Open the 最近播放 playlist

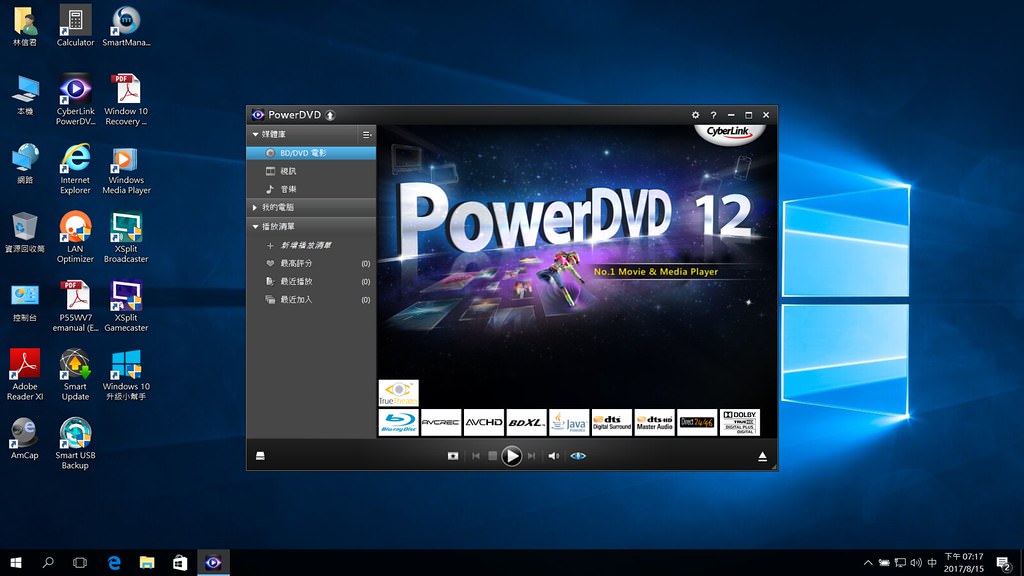pyautogui.click(x=311, y=281)
